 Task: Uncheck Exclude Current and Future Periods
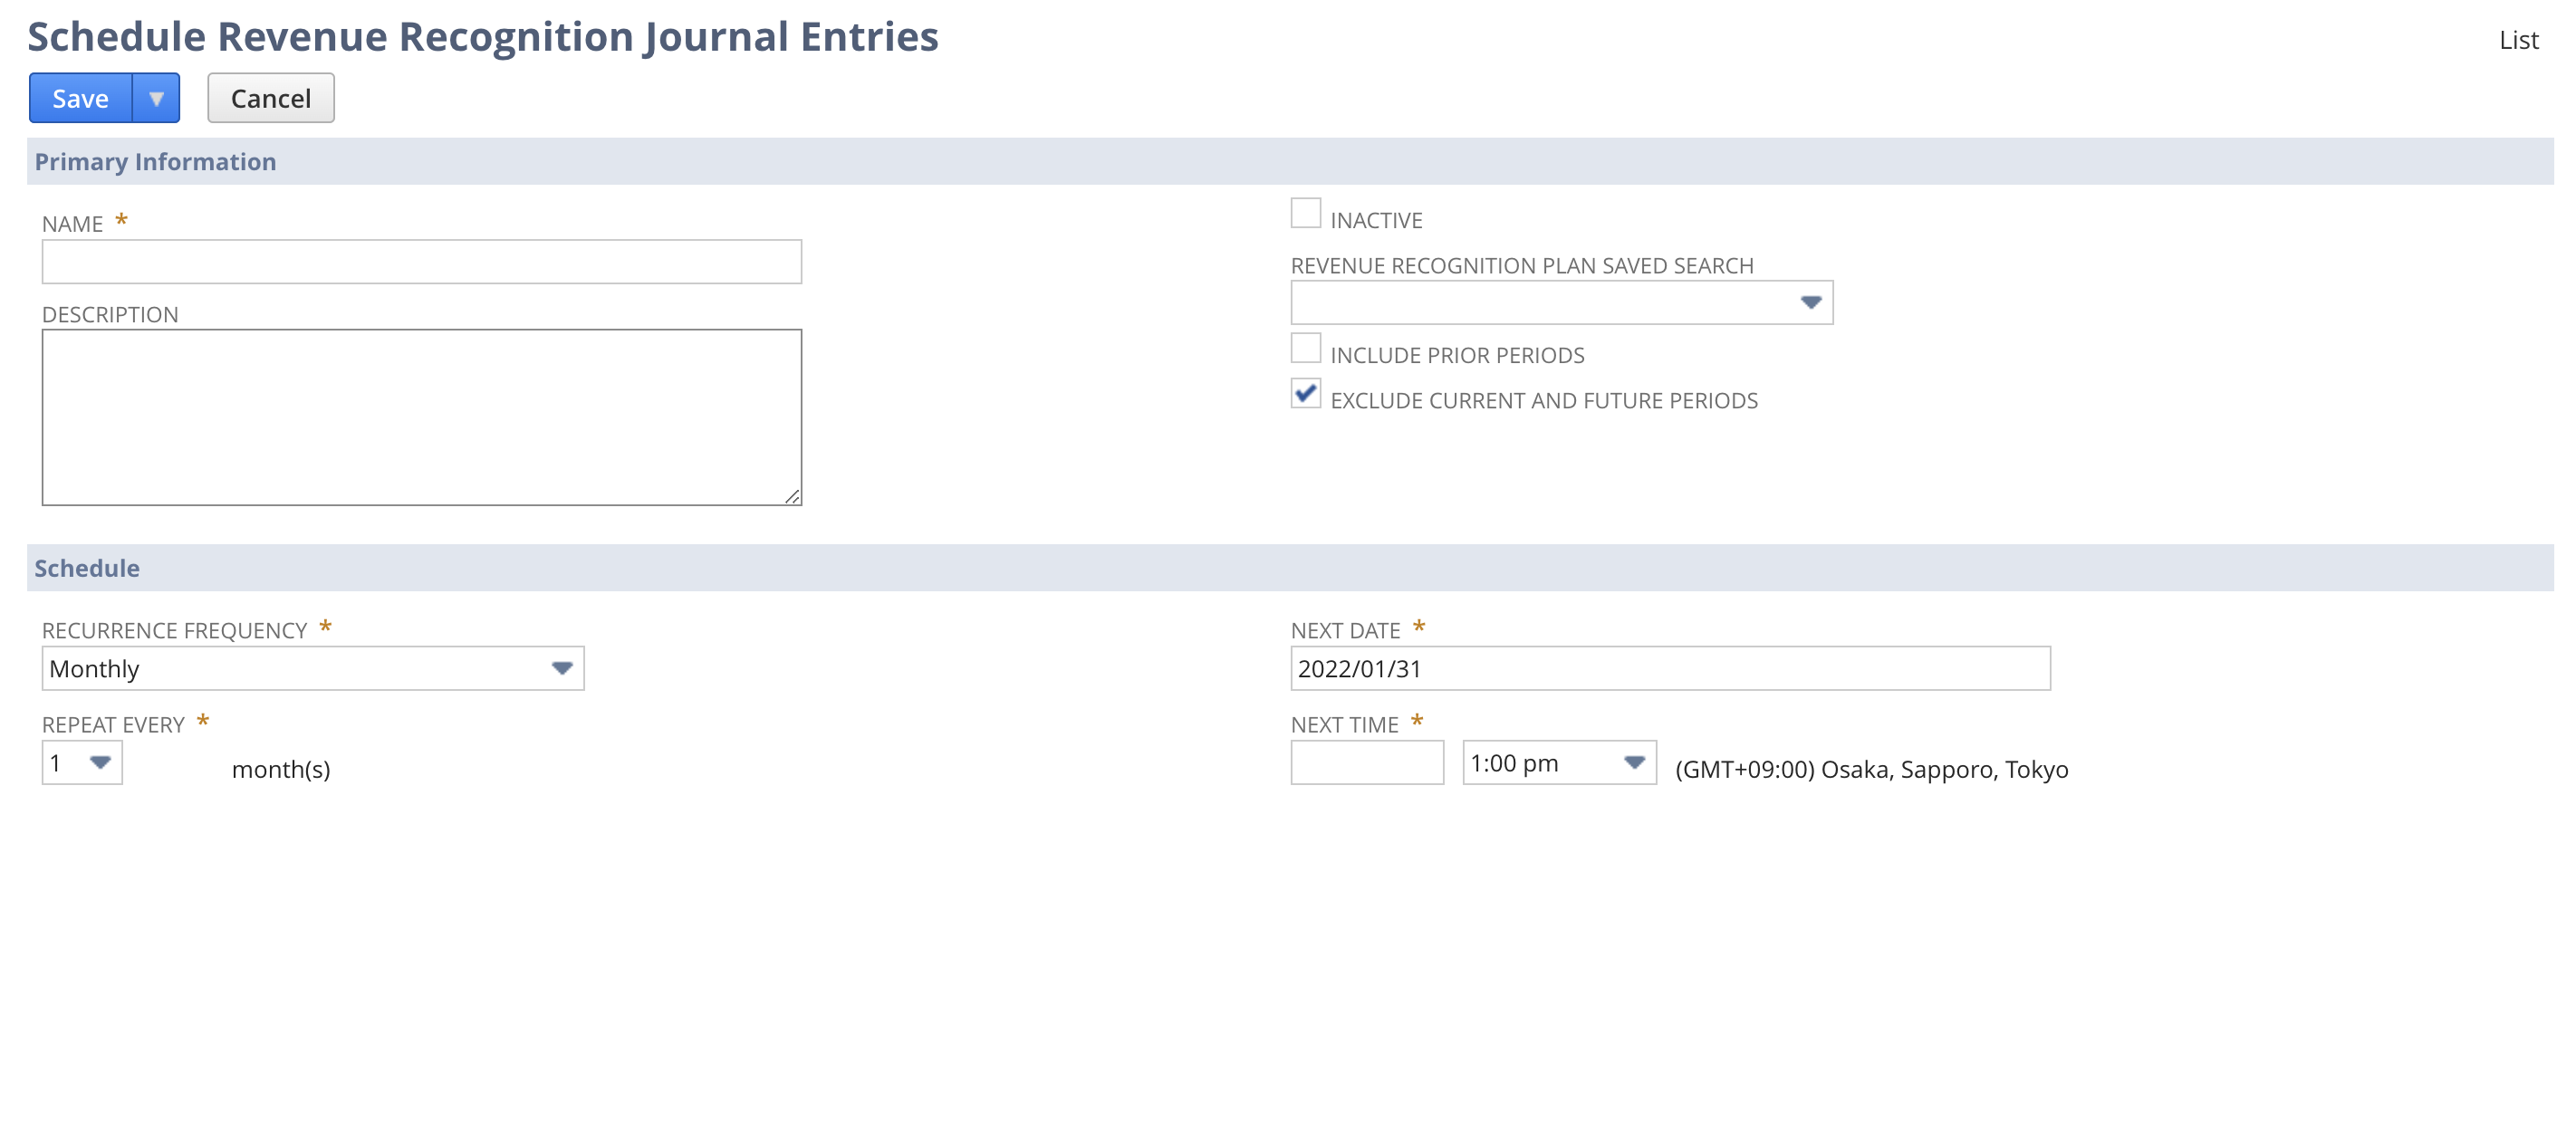[x=1305, y=394]
